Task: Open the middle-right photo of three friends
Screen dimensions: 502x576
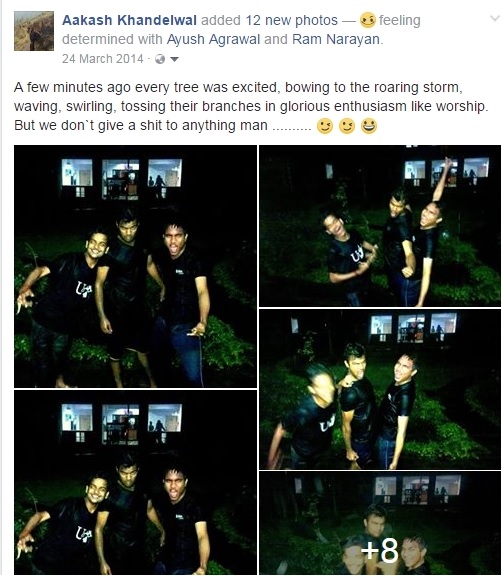Action: [380, 389]
